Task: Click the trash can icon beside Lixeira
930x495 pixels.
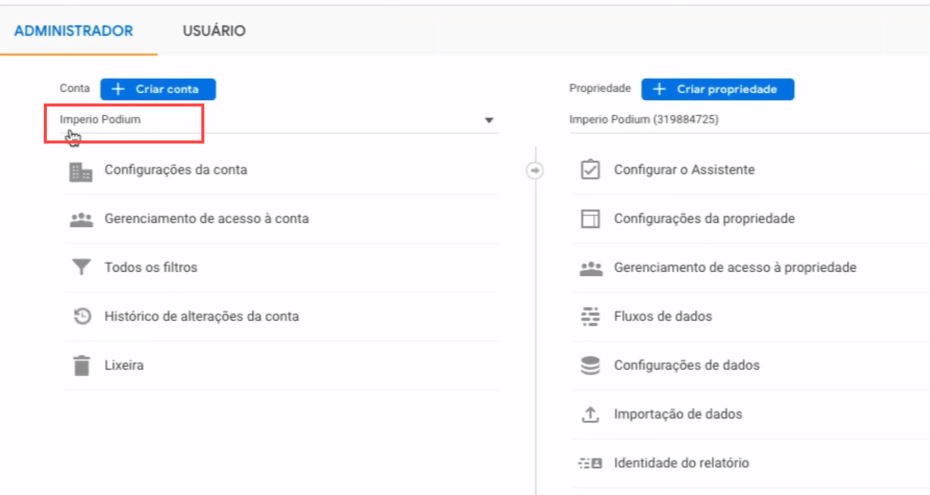Action: click(x=81, y=366)
